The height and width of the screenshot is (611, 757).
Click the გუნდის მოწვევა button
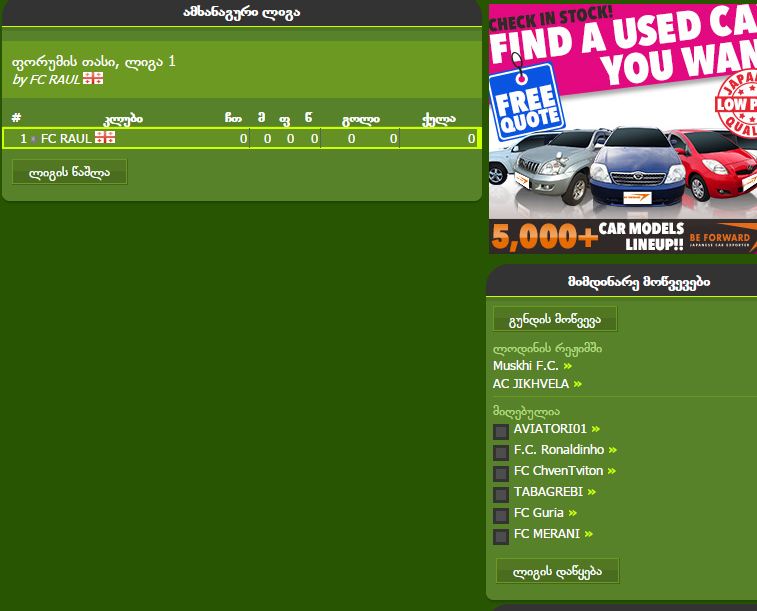tap(555, 319)
